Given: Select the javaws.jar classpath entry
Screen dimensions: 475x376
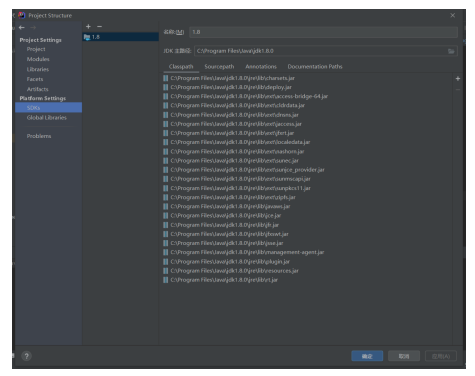Looking at the screenshot, I should click(230, 206).
